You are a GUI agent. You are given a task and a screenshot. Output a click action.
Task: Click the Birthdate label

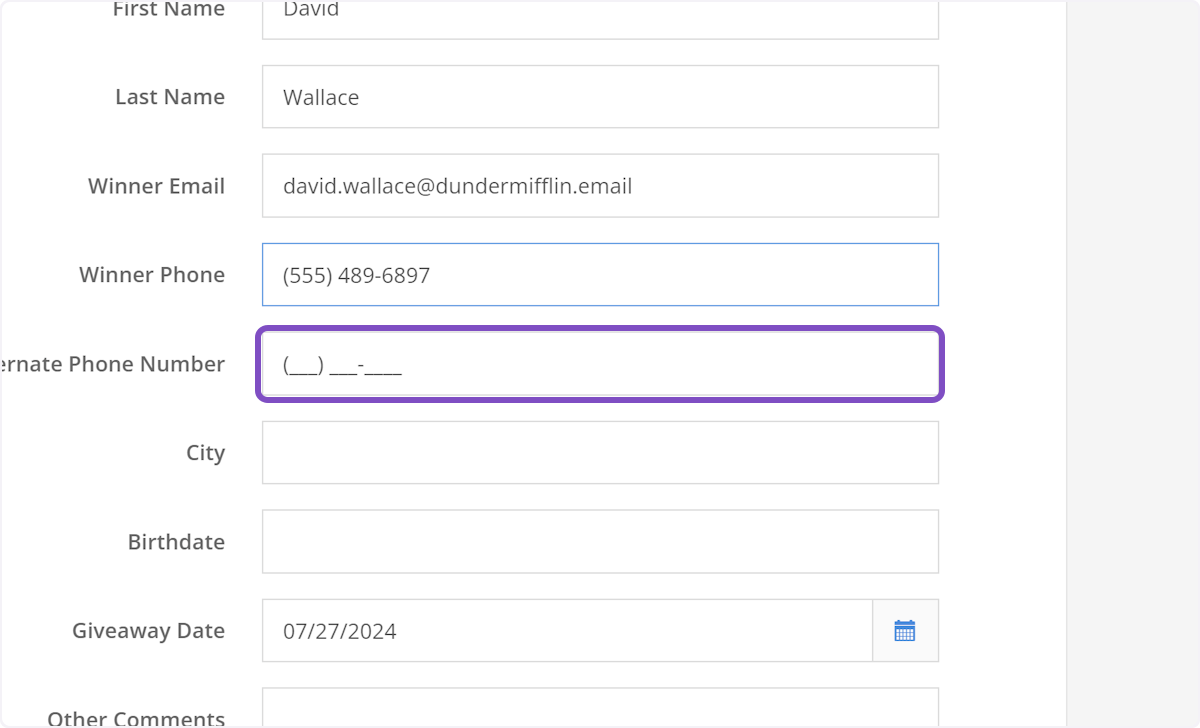tap(176, 541)
